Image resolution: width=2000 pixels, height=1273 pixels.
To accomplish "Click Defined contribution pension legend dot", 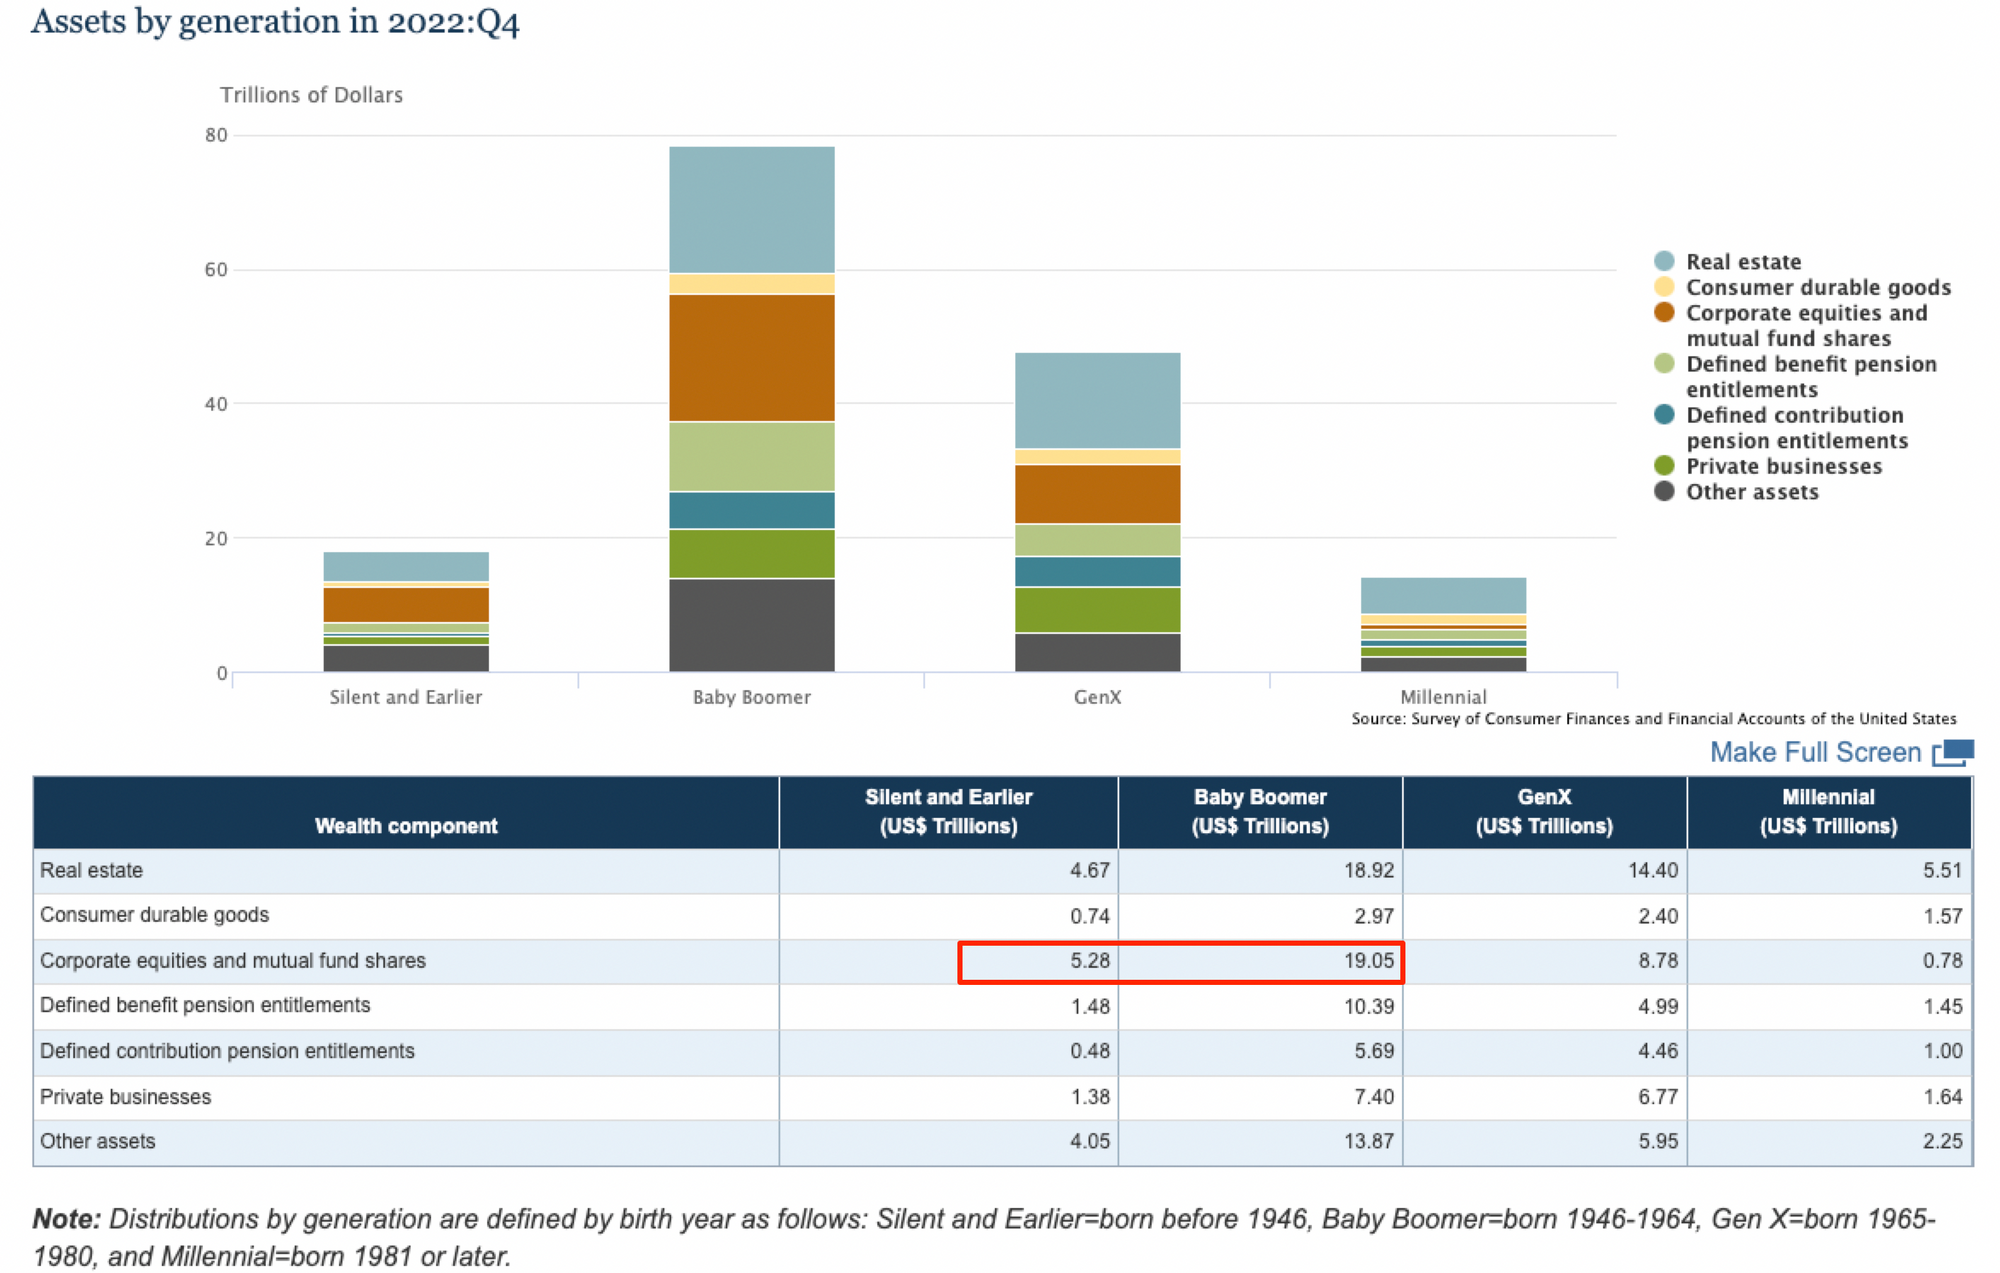I will (x=1664, y=415).
